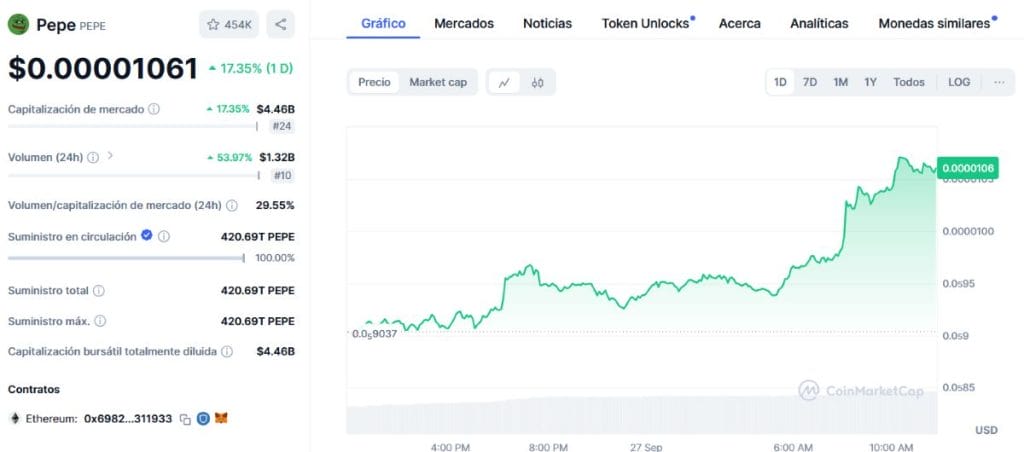Open info icon for Capitalización bursátil totalmente diluida
This screenshot has width=1024, height=452.
(227, 351)
